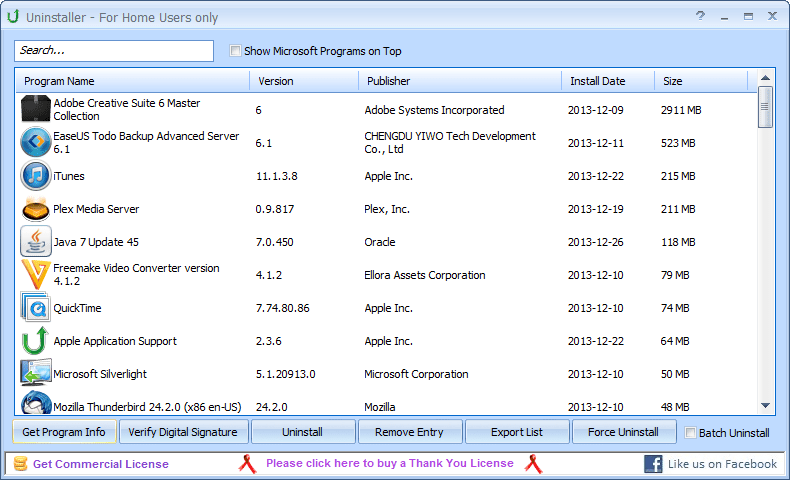Viewport: 790px width, 480px height.
Task: Click the Force Uninstall button
Action: 622,432
